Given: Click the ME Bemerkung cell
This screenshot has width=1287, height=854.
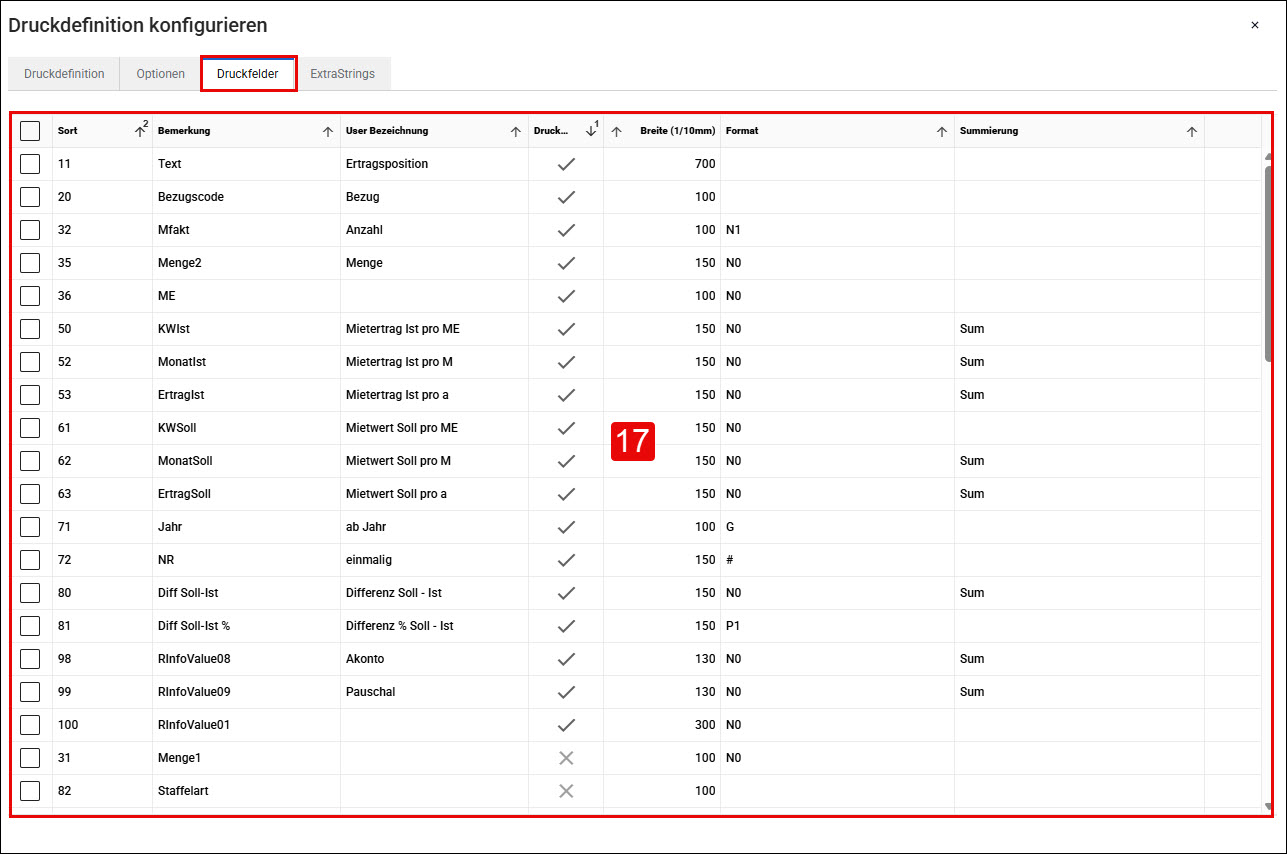Looking at the screenshot, I should (x=246, y=296).
